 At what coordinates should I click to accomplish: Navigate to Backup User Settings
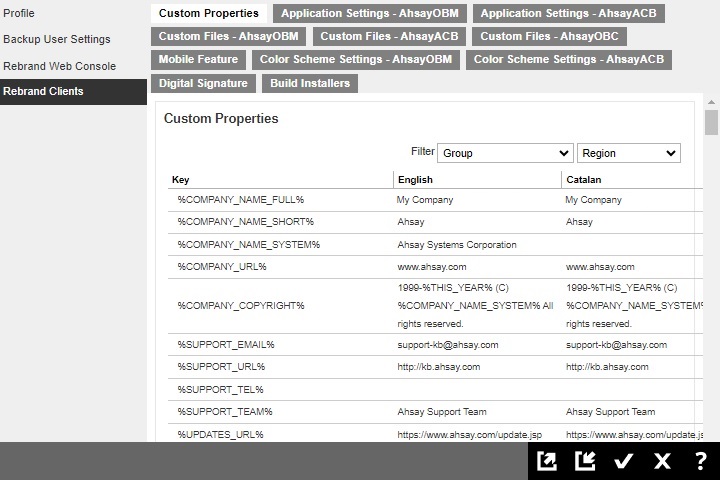click(57, 40)
